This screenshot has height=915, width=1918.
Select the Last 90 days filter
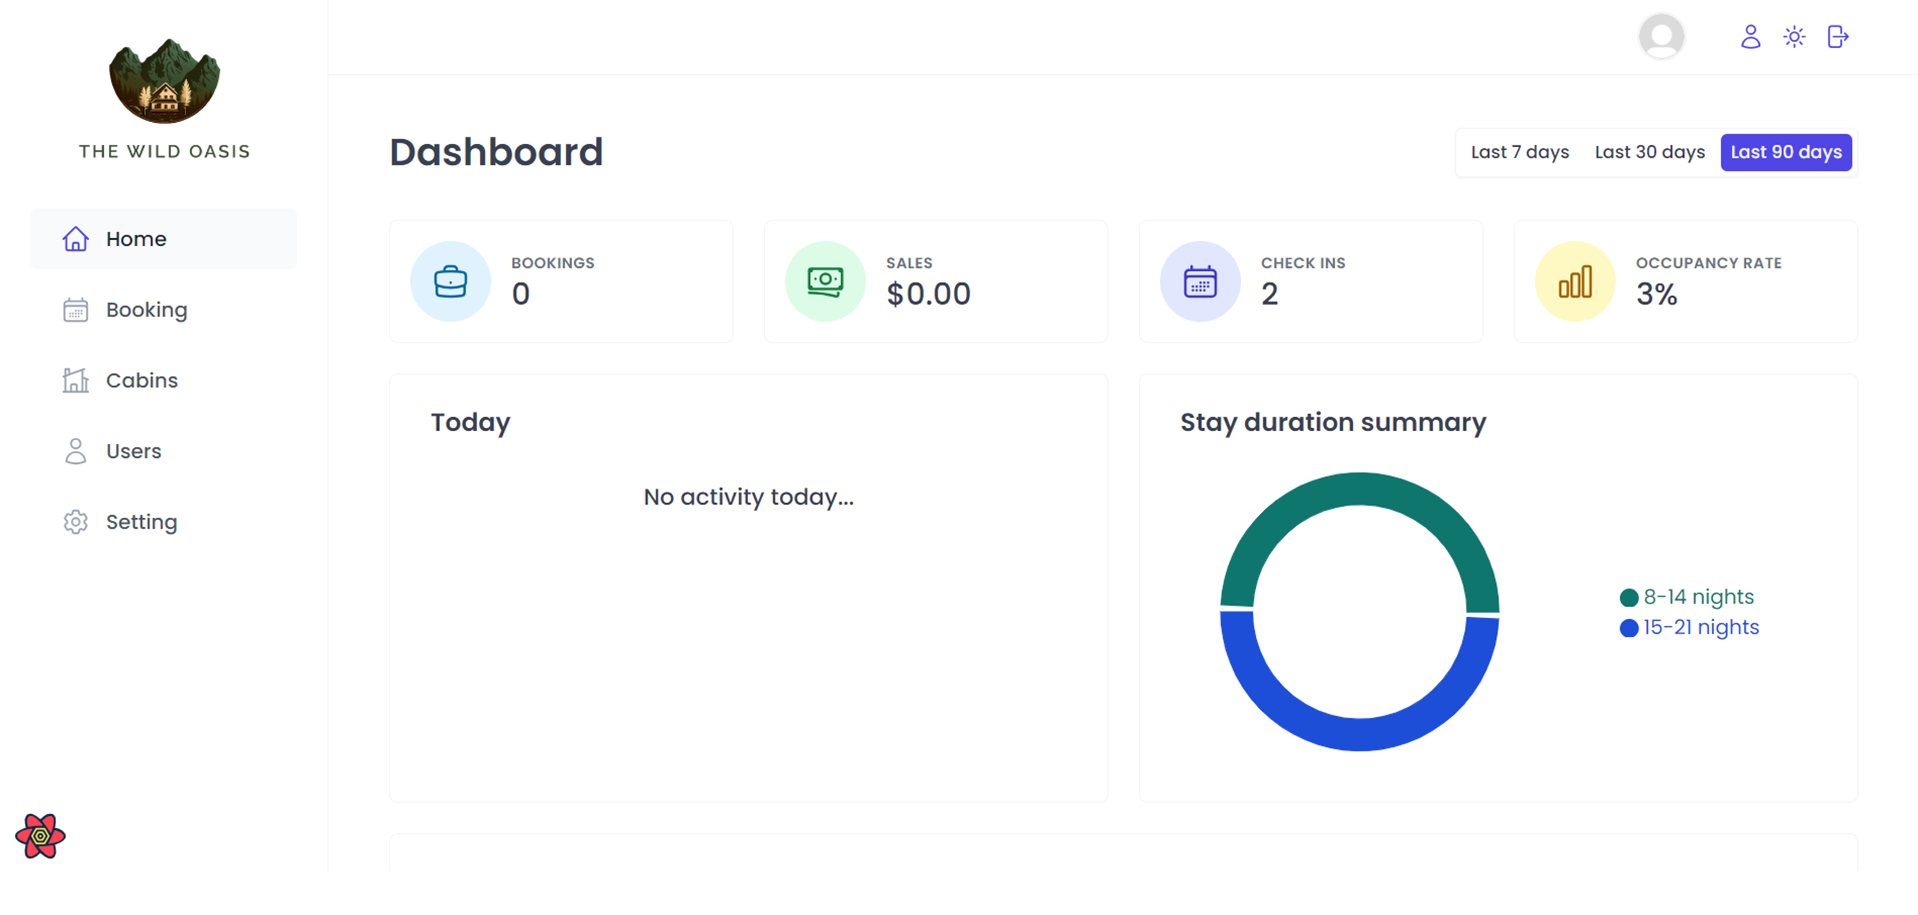[x=1786, y=152]
